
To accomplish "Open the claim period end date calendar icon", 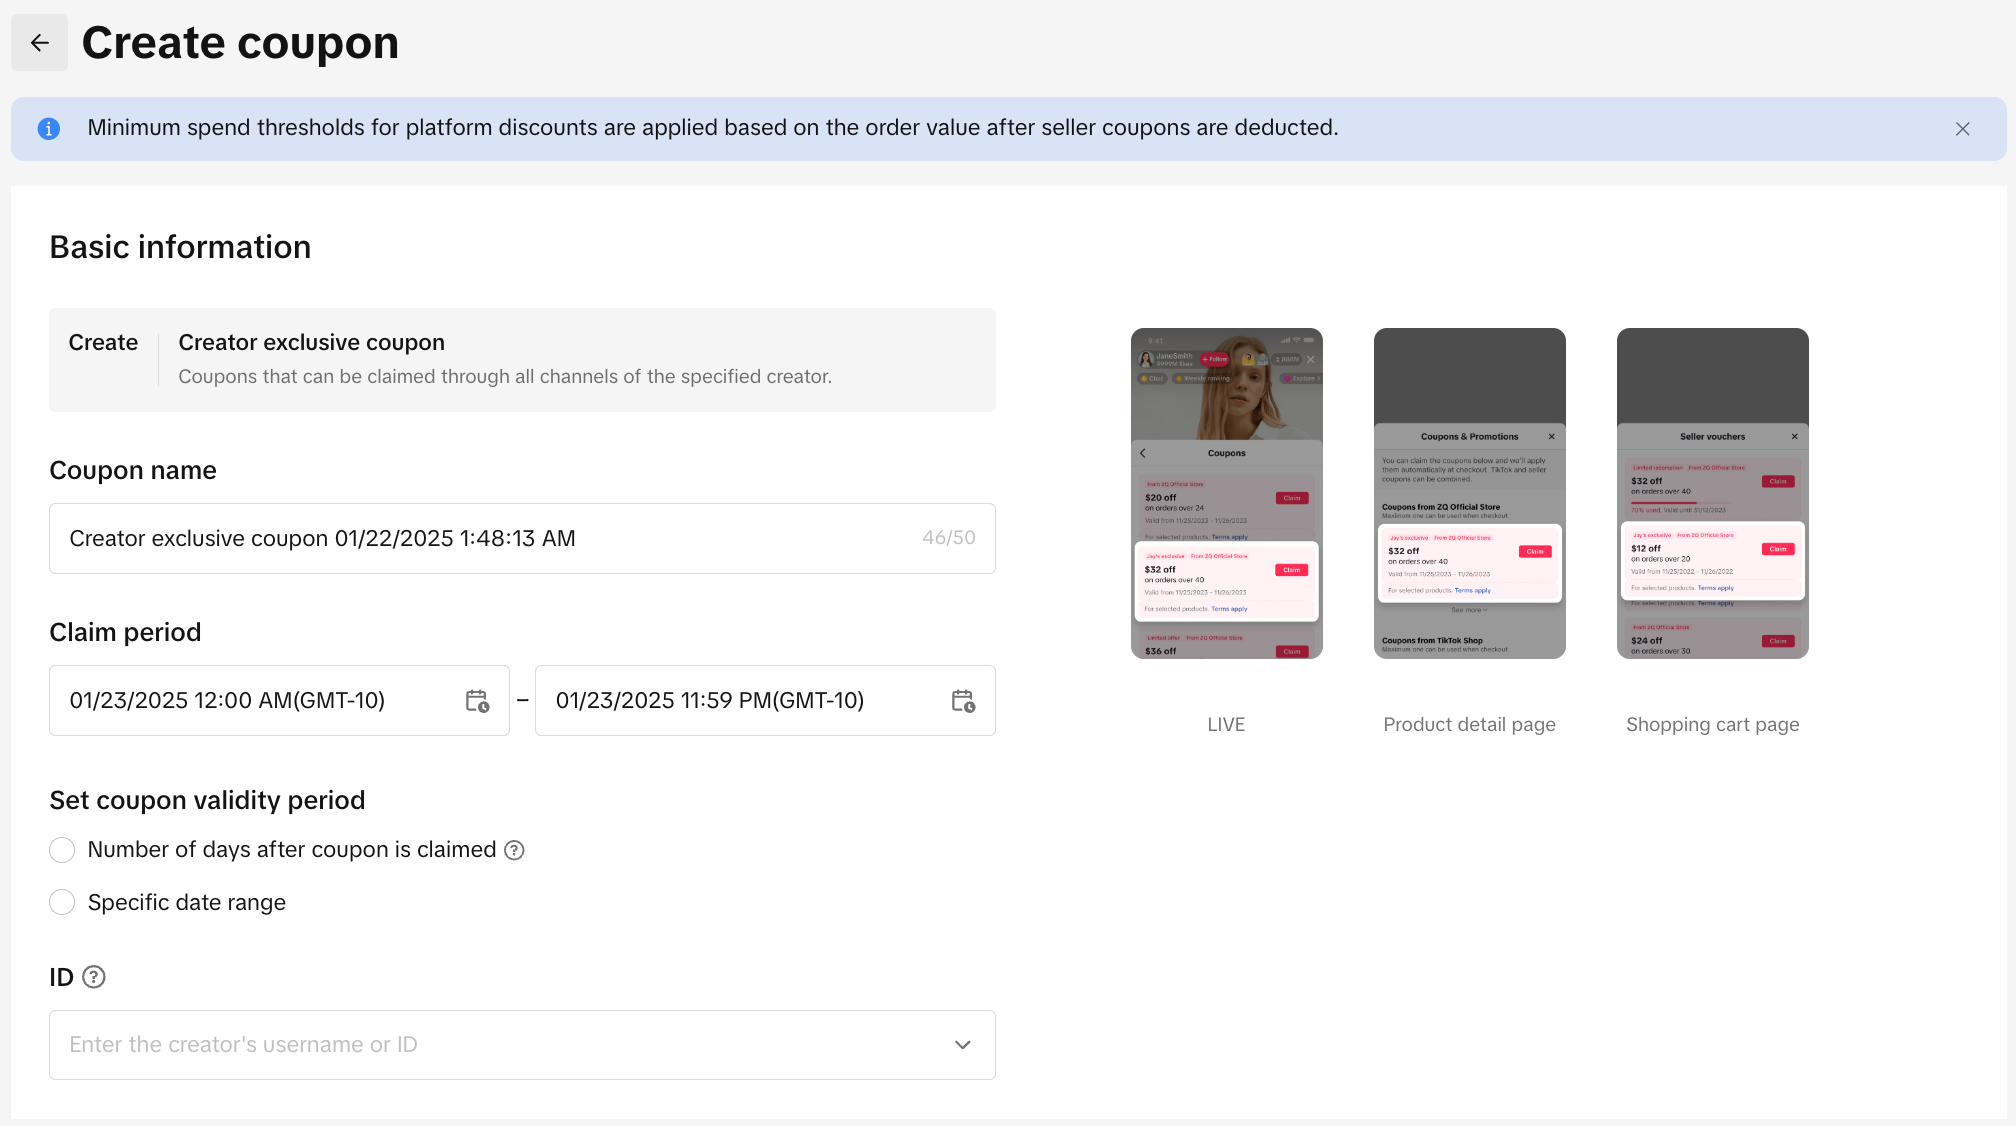I will pyautogui.click(x=963, y=701).
